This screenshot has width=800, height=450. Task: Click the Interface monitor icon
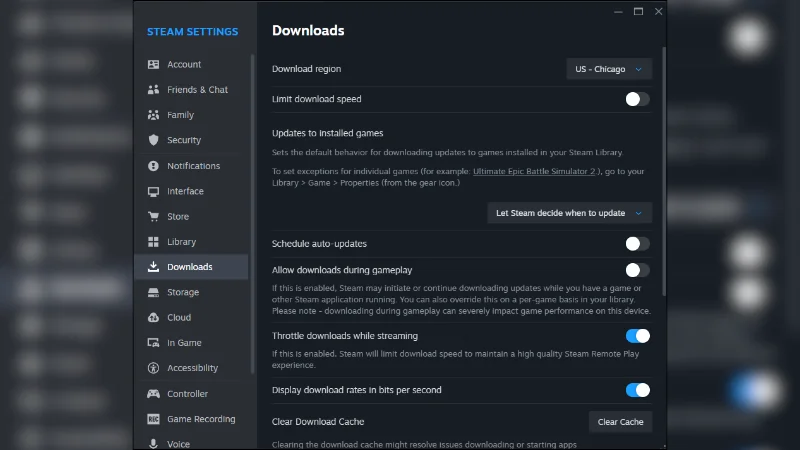point(153,191)
